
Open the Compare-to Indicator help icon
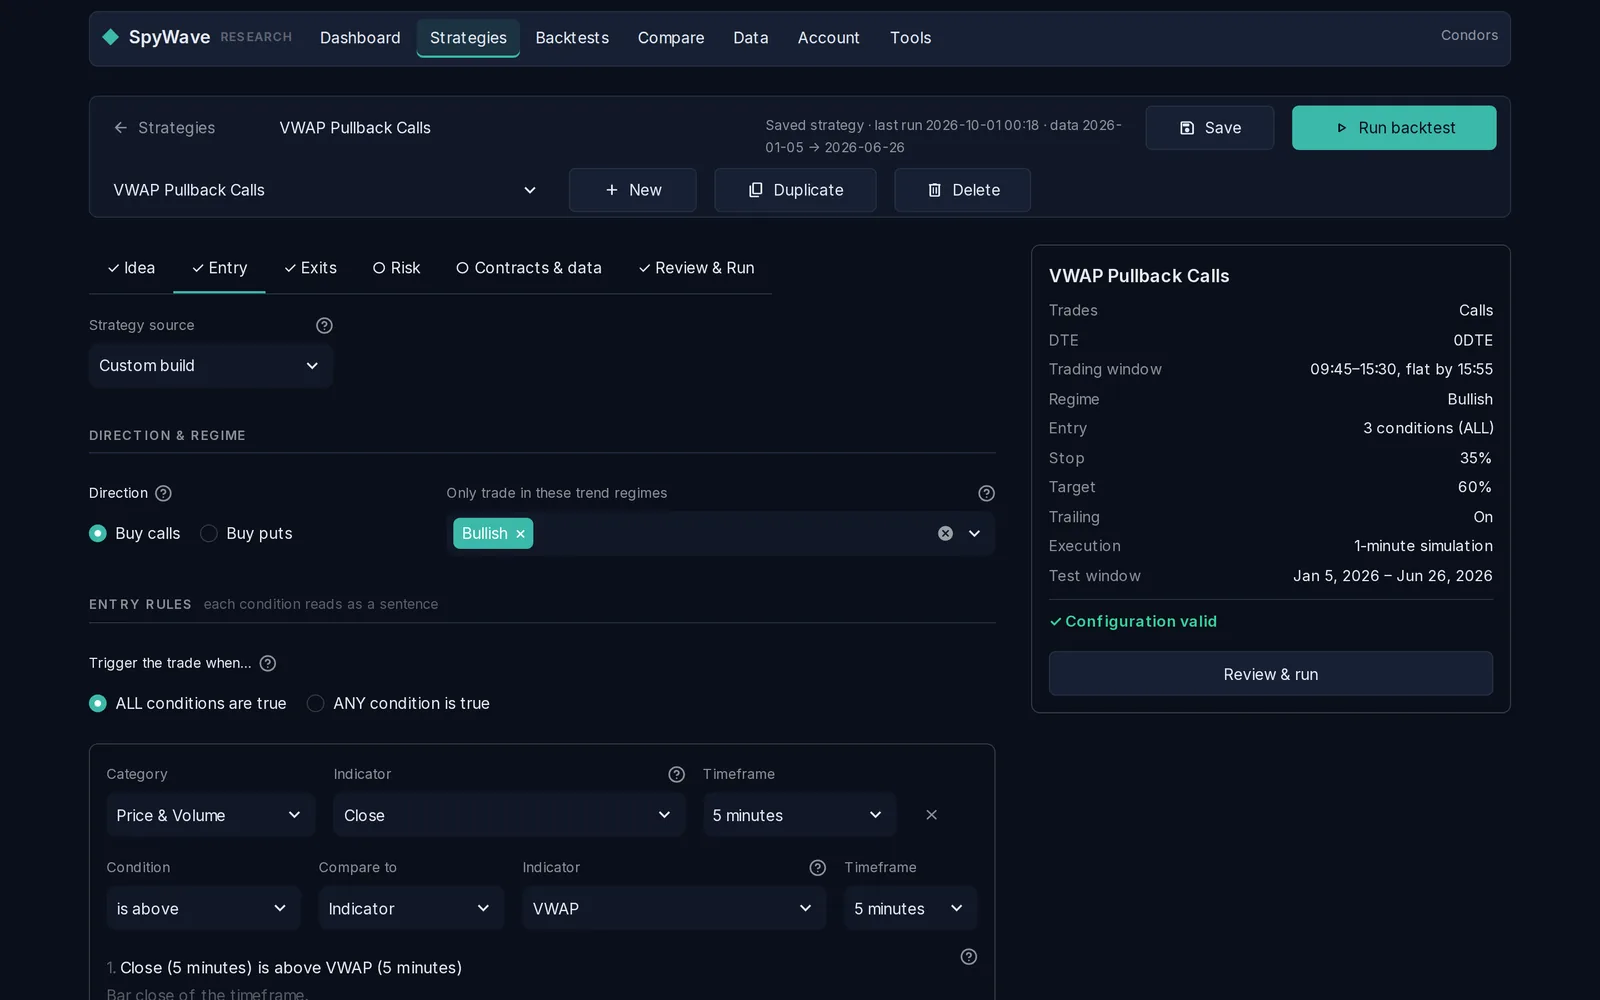tap(817, 867)
